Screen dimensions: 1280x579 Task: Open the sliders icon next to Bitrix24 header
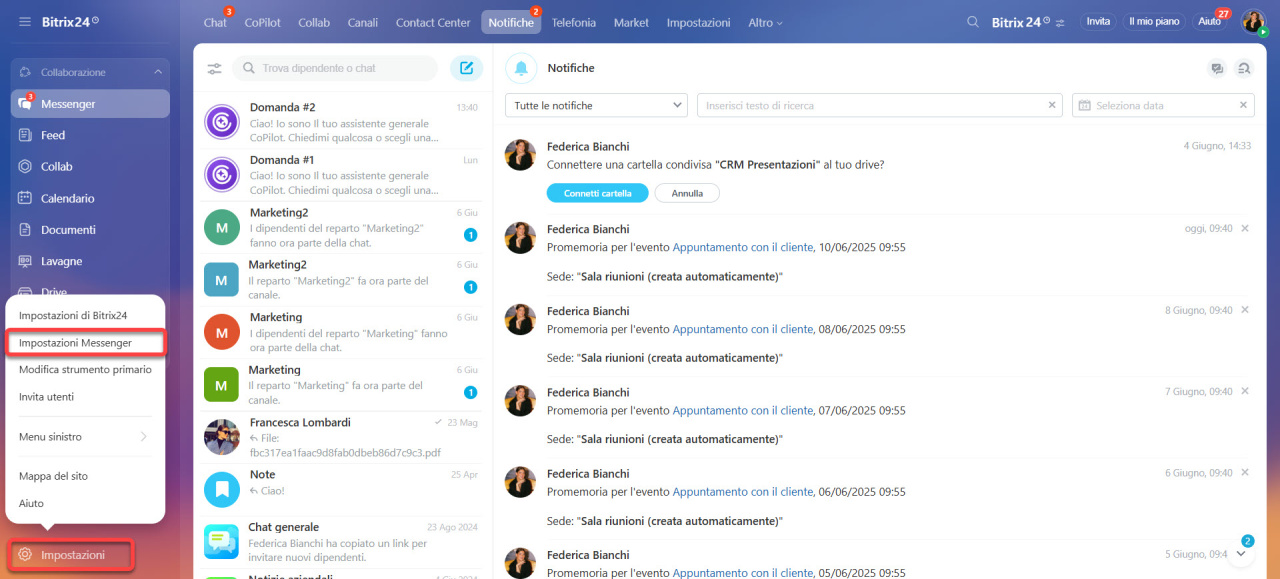click(1061, 22)
